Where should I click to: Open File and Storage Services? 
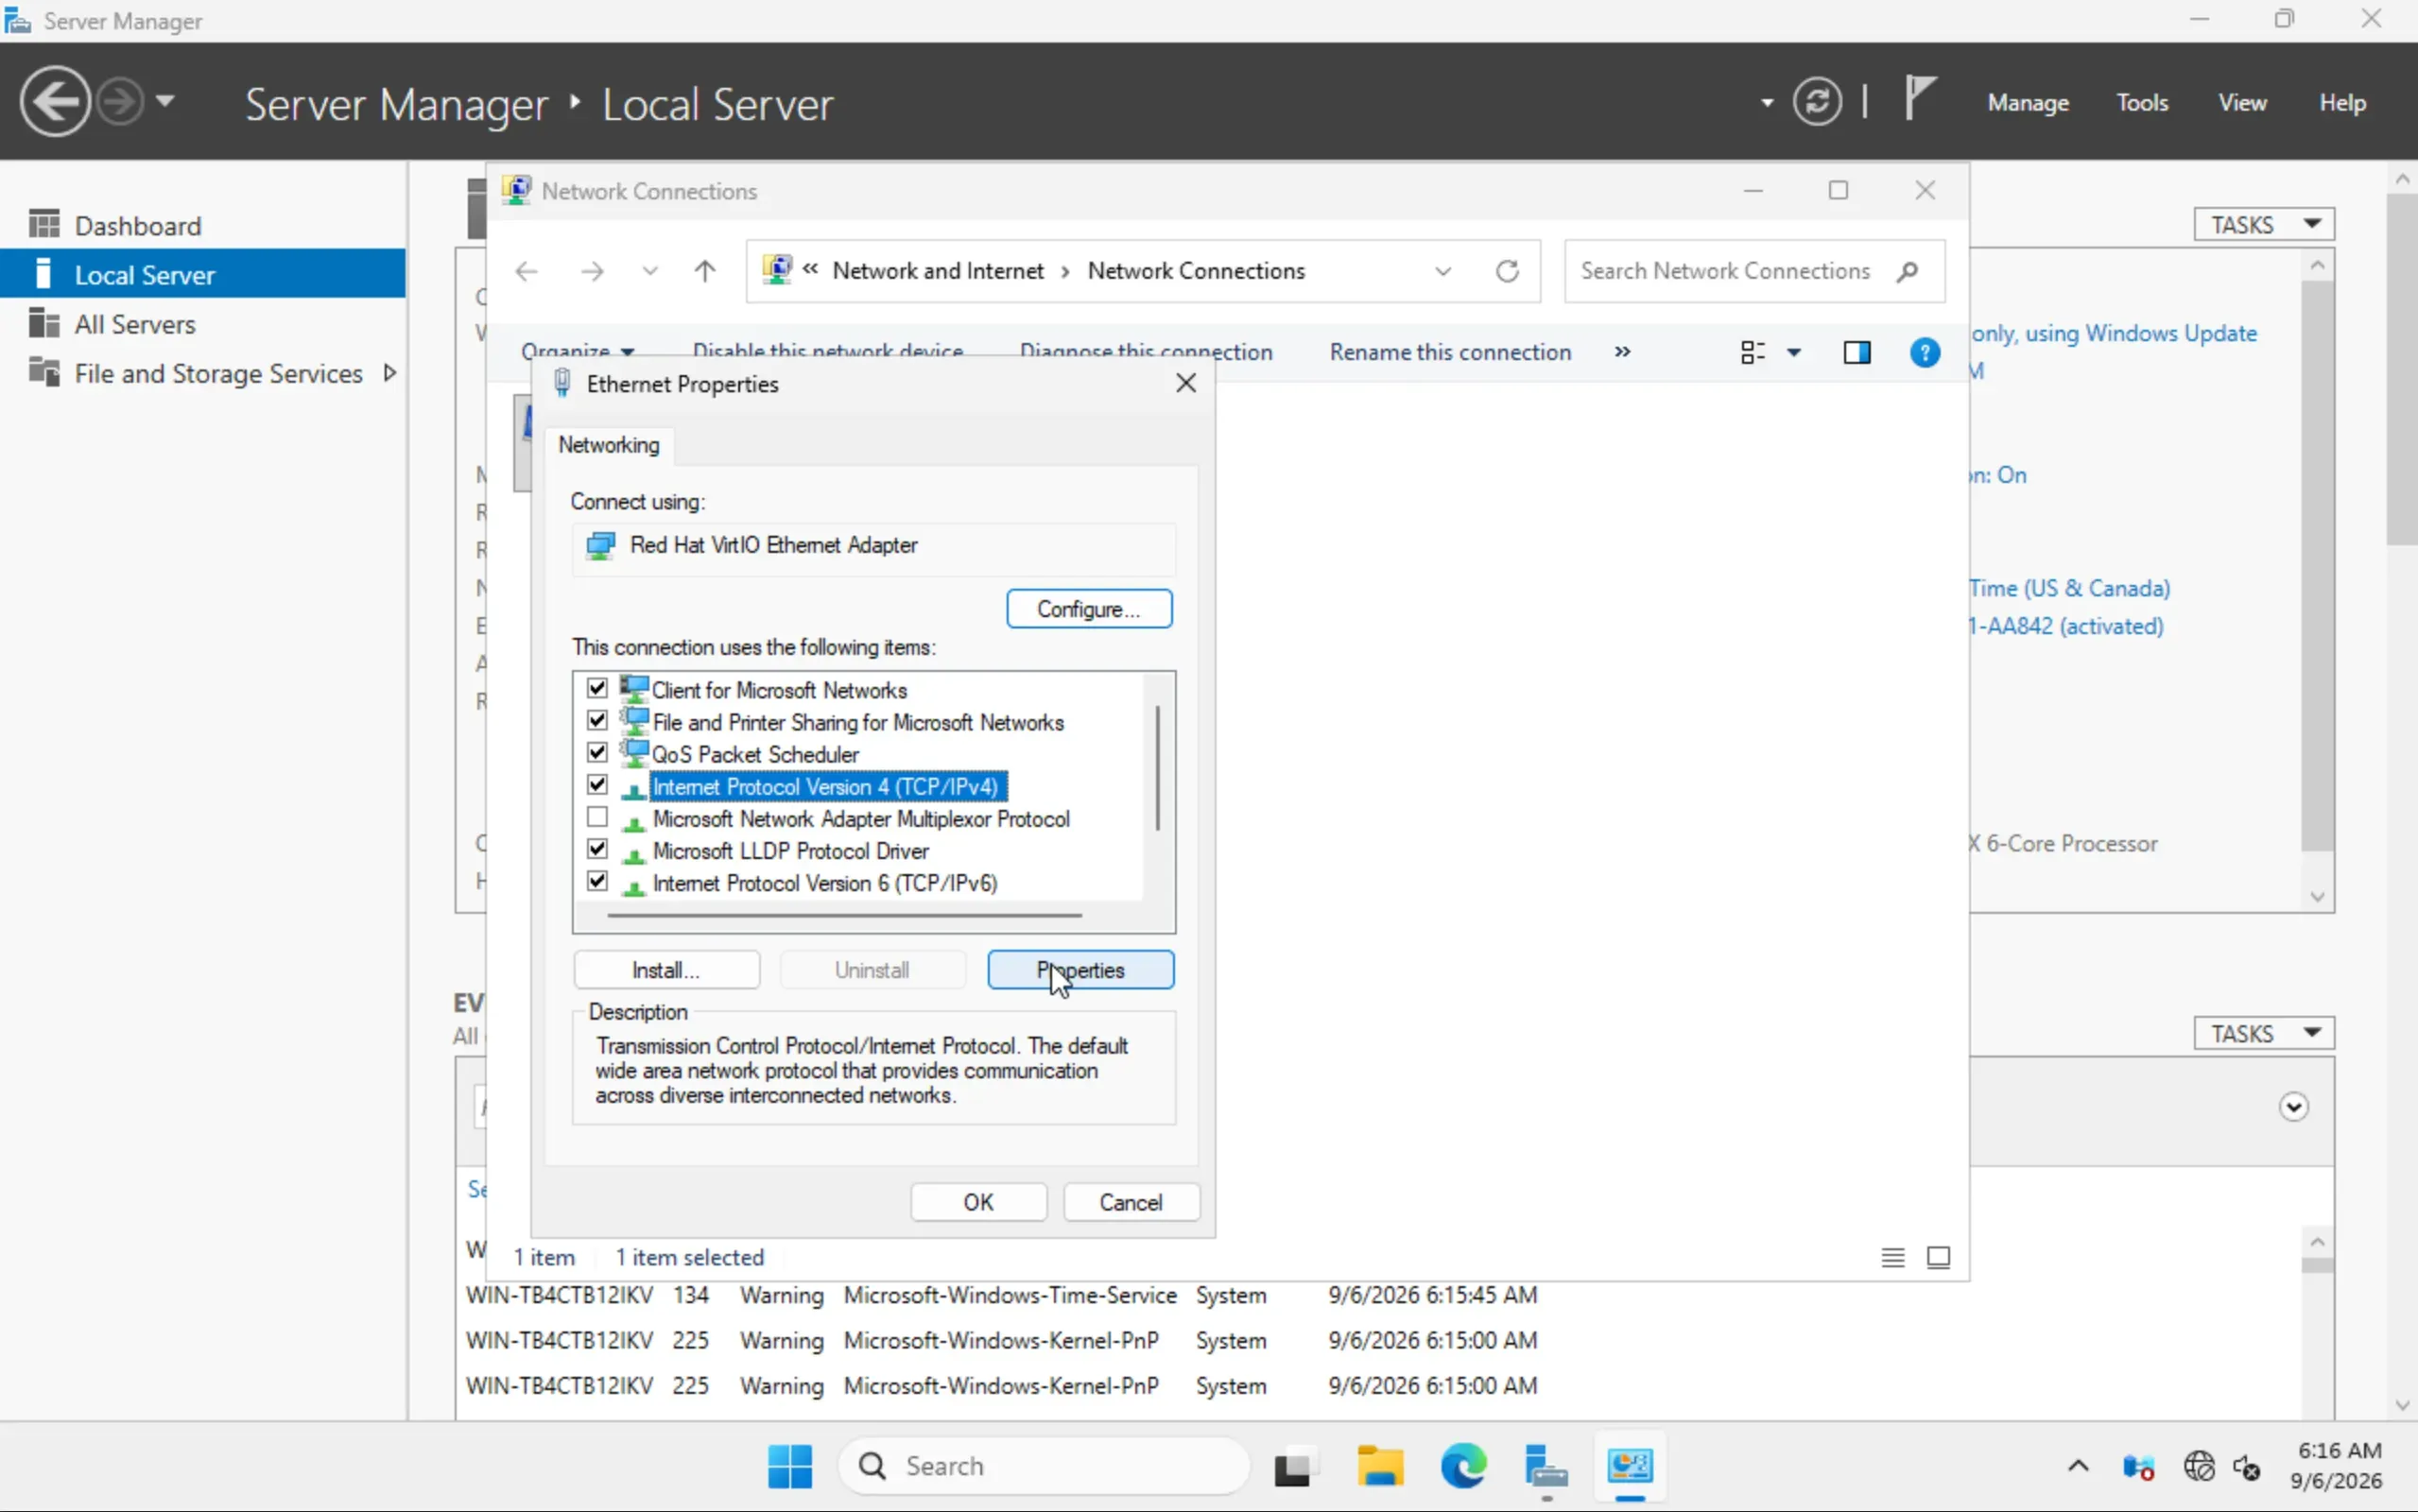(218, 373)
